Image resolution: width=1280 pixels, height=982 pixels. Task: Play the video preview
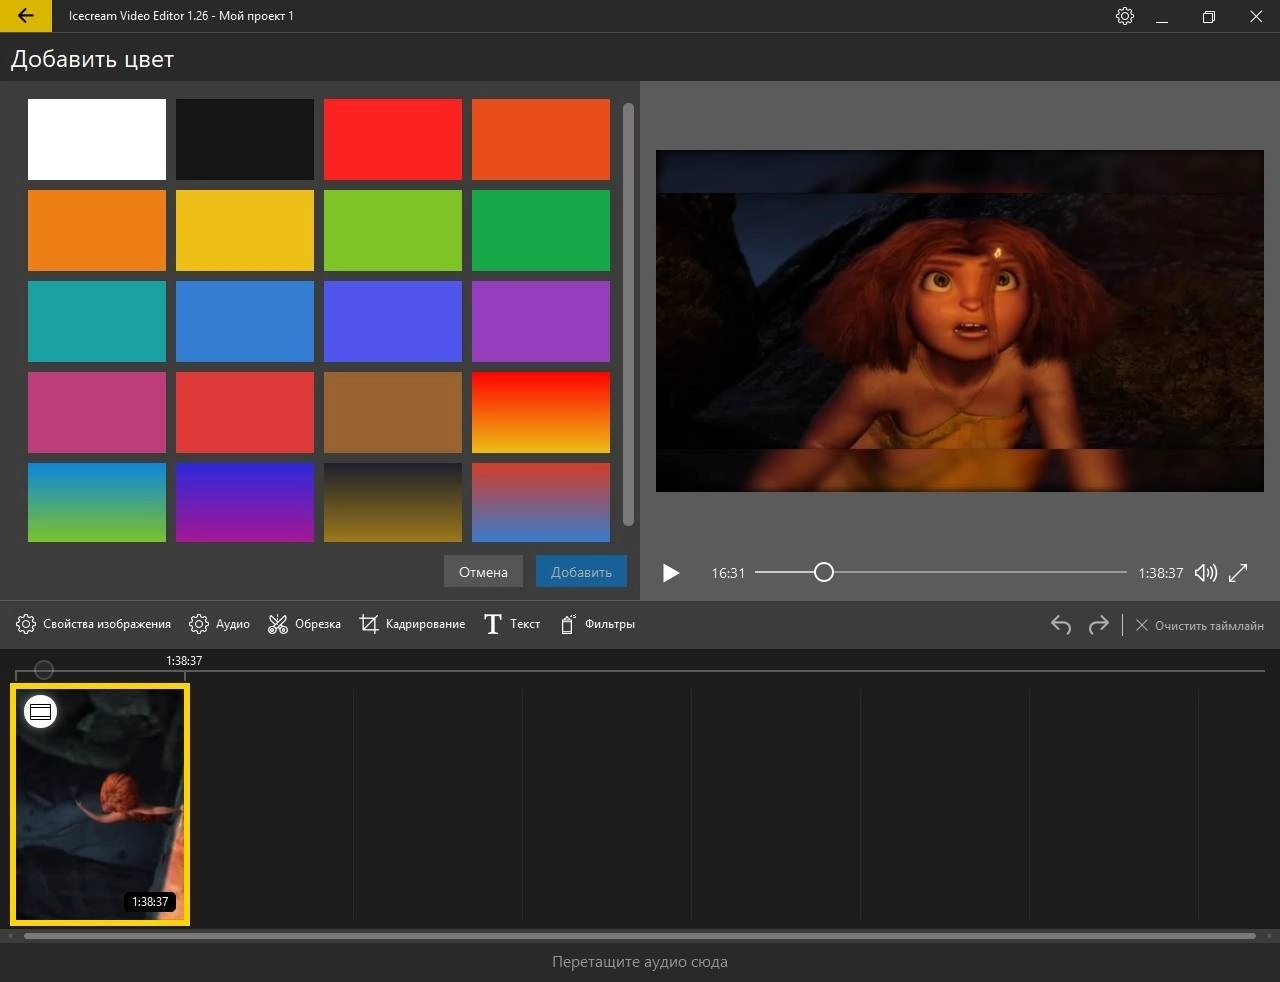tap(671, 573)
